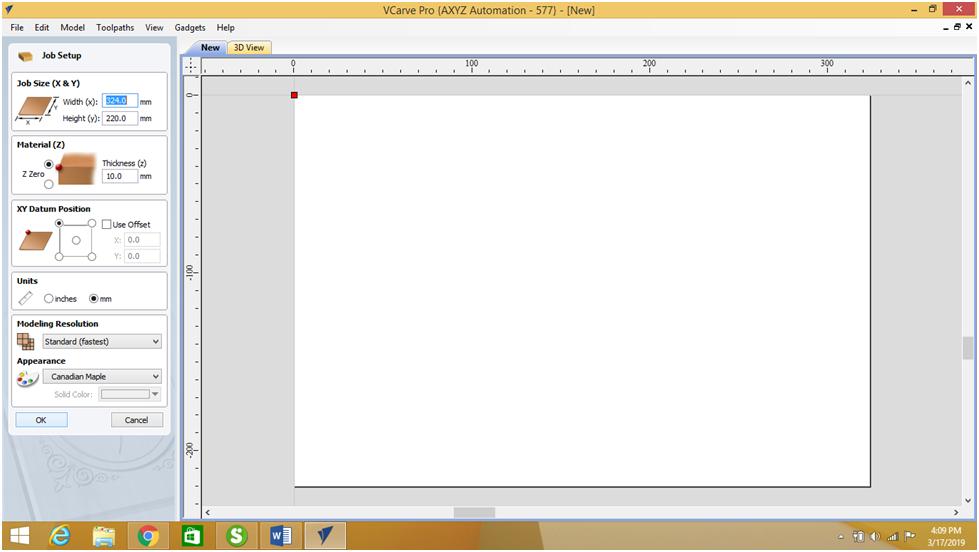Click VCarve logo in title bar
This screenshot has height=552, width=979.
pyautogui.click(x=9, y=9)
